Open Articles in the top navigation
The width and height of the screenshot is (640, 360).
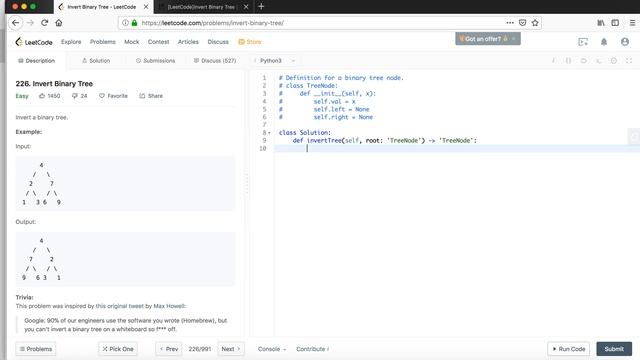(x=188, y=42)
